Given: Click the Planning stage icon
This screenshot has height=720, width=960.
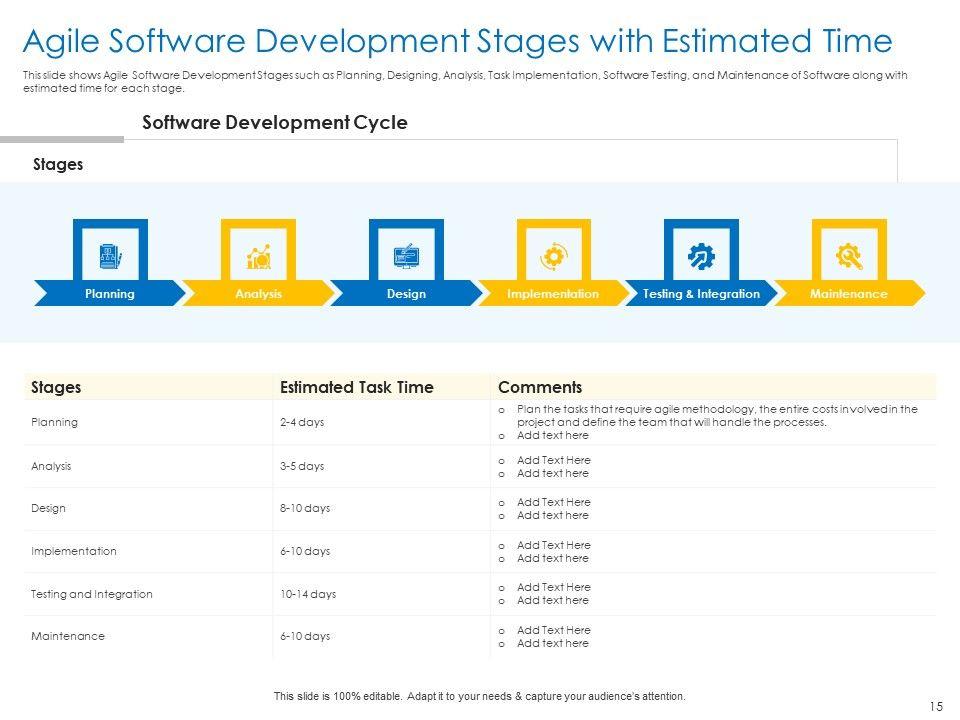Looking at the screenshot, I should click(110, 256).
